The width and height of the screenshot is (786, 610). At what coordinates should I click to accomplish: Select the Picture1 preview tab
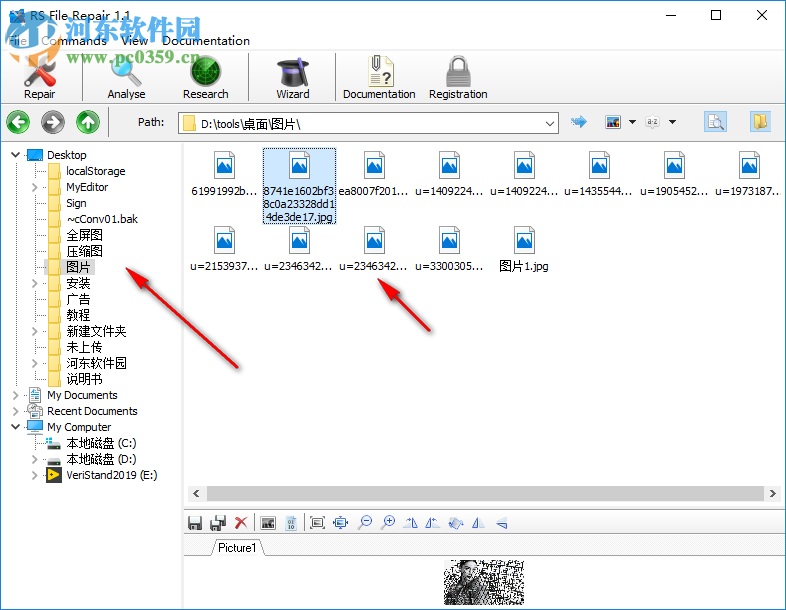[237, 548]
